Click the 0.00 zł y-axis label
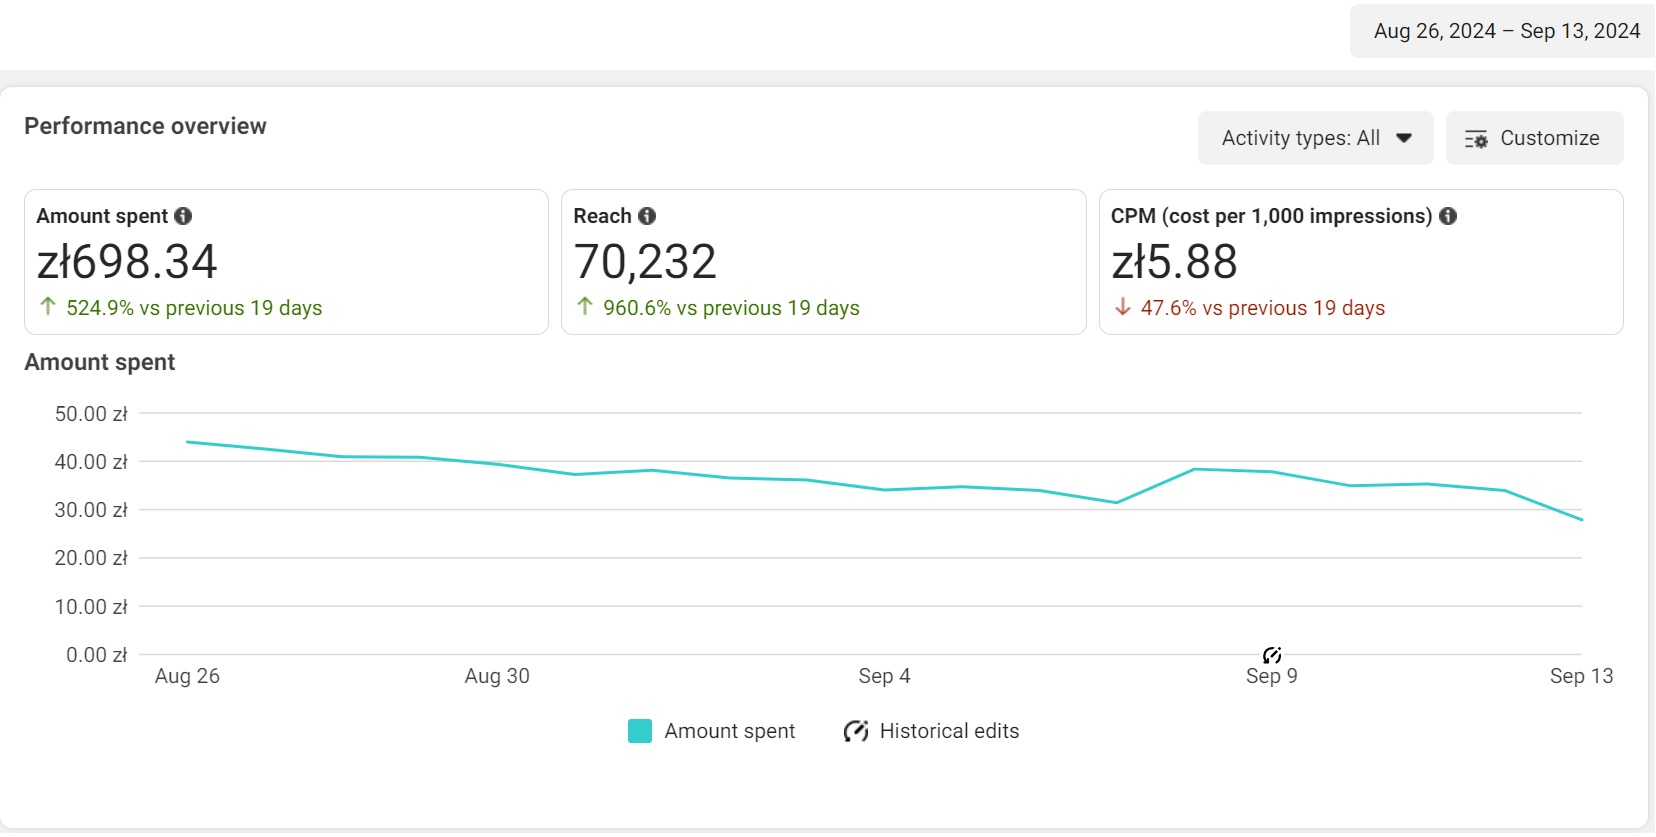This screenshot has height=837, width=1656. tap(97, 655)
